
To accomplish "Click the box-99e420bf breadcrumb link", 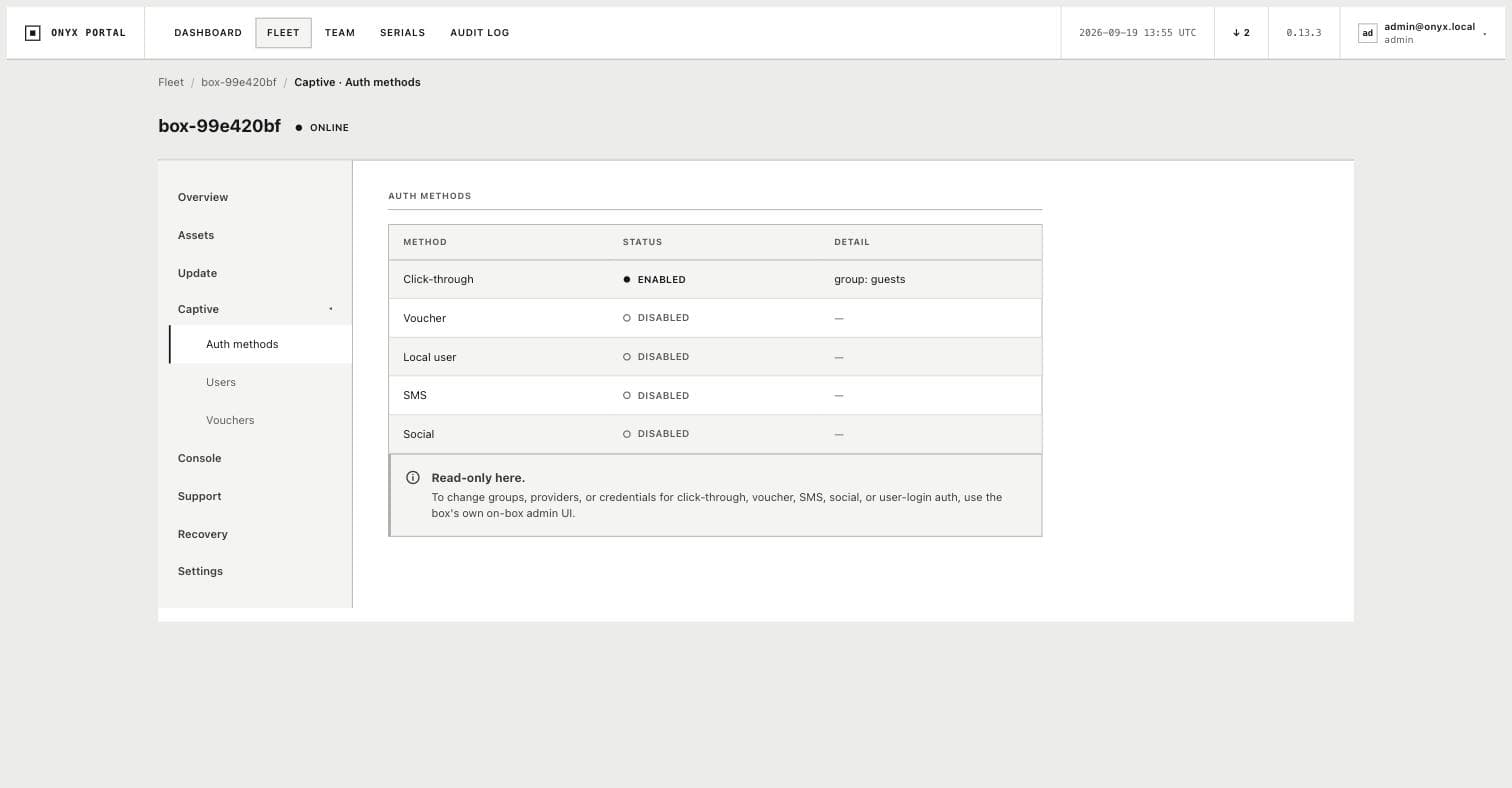I will click(239, 83).
